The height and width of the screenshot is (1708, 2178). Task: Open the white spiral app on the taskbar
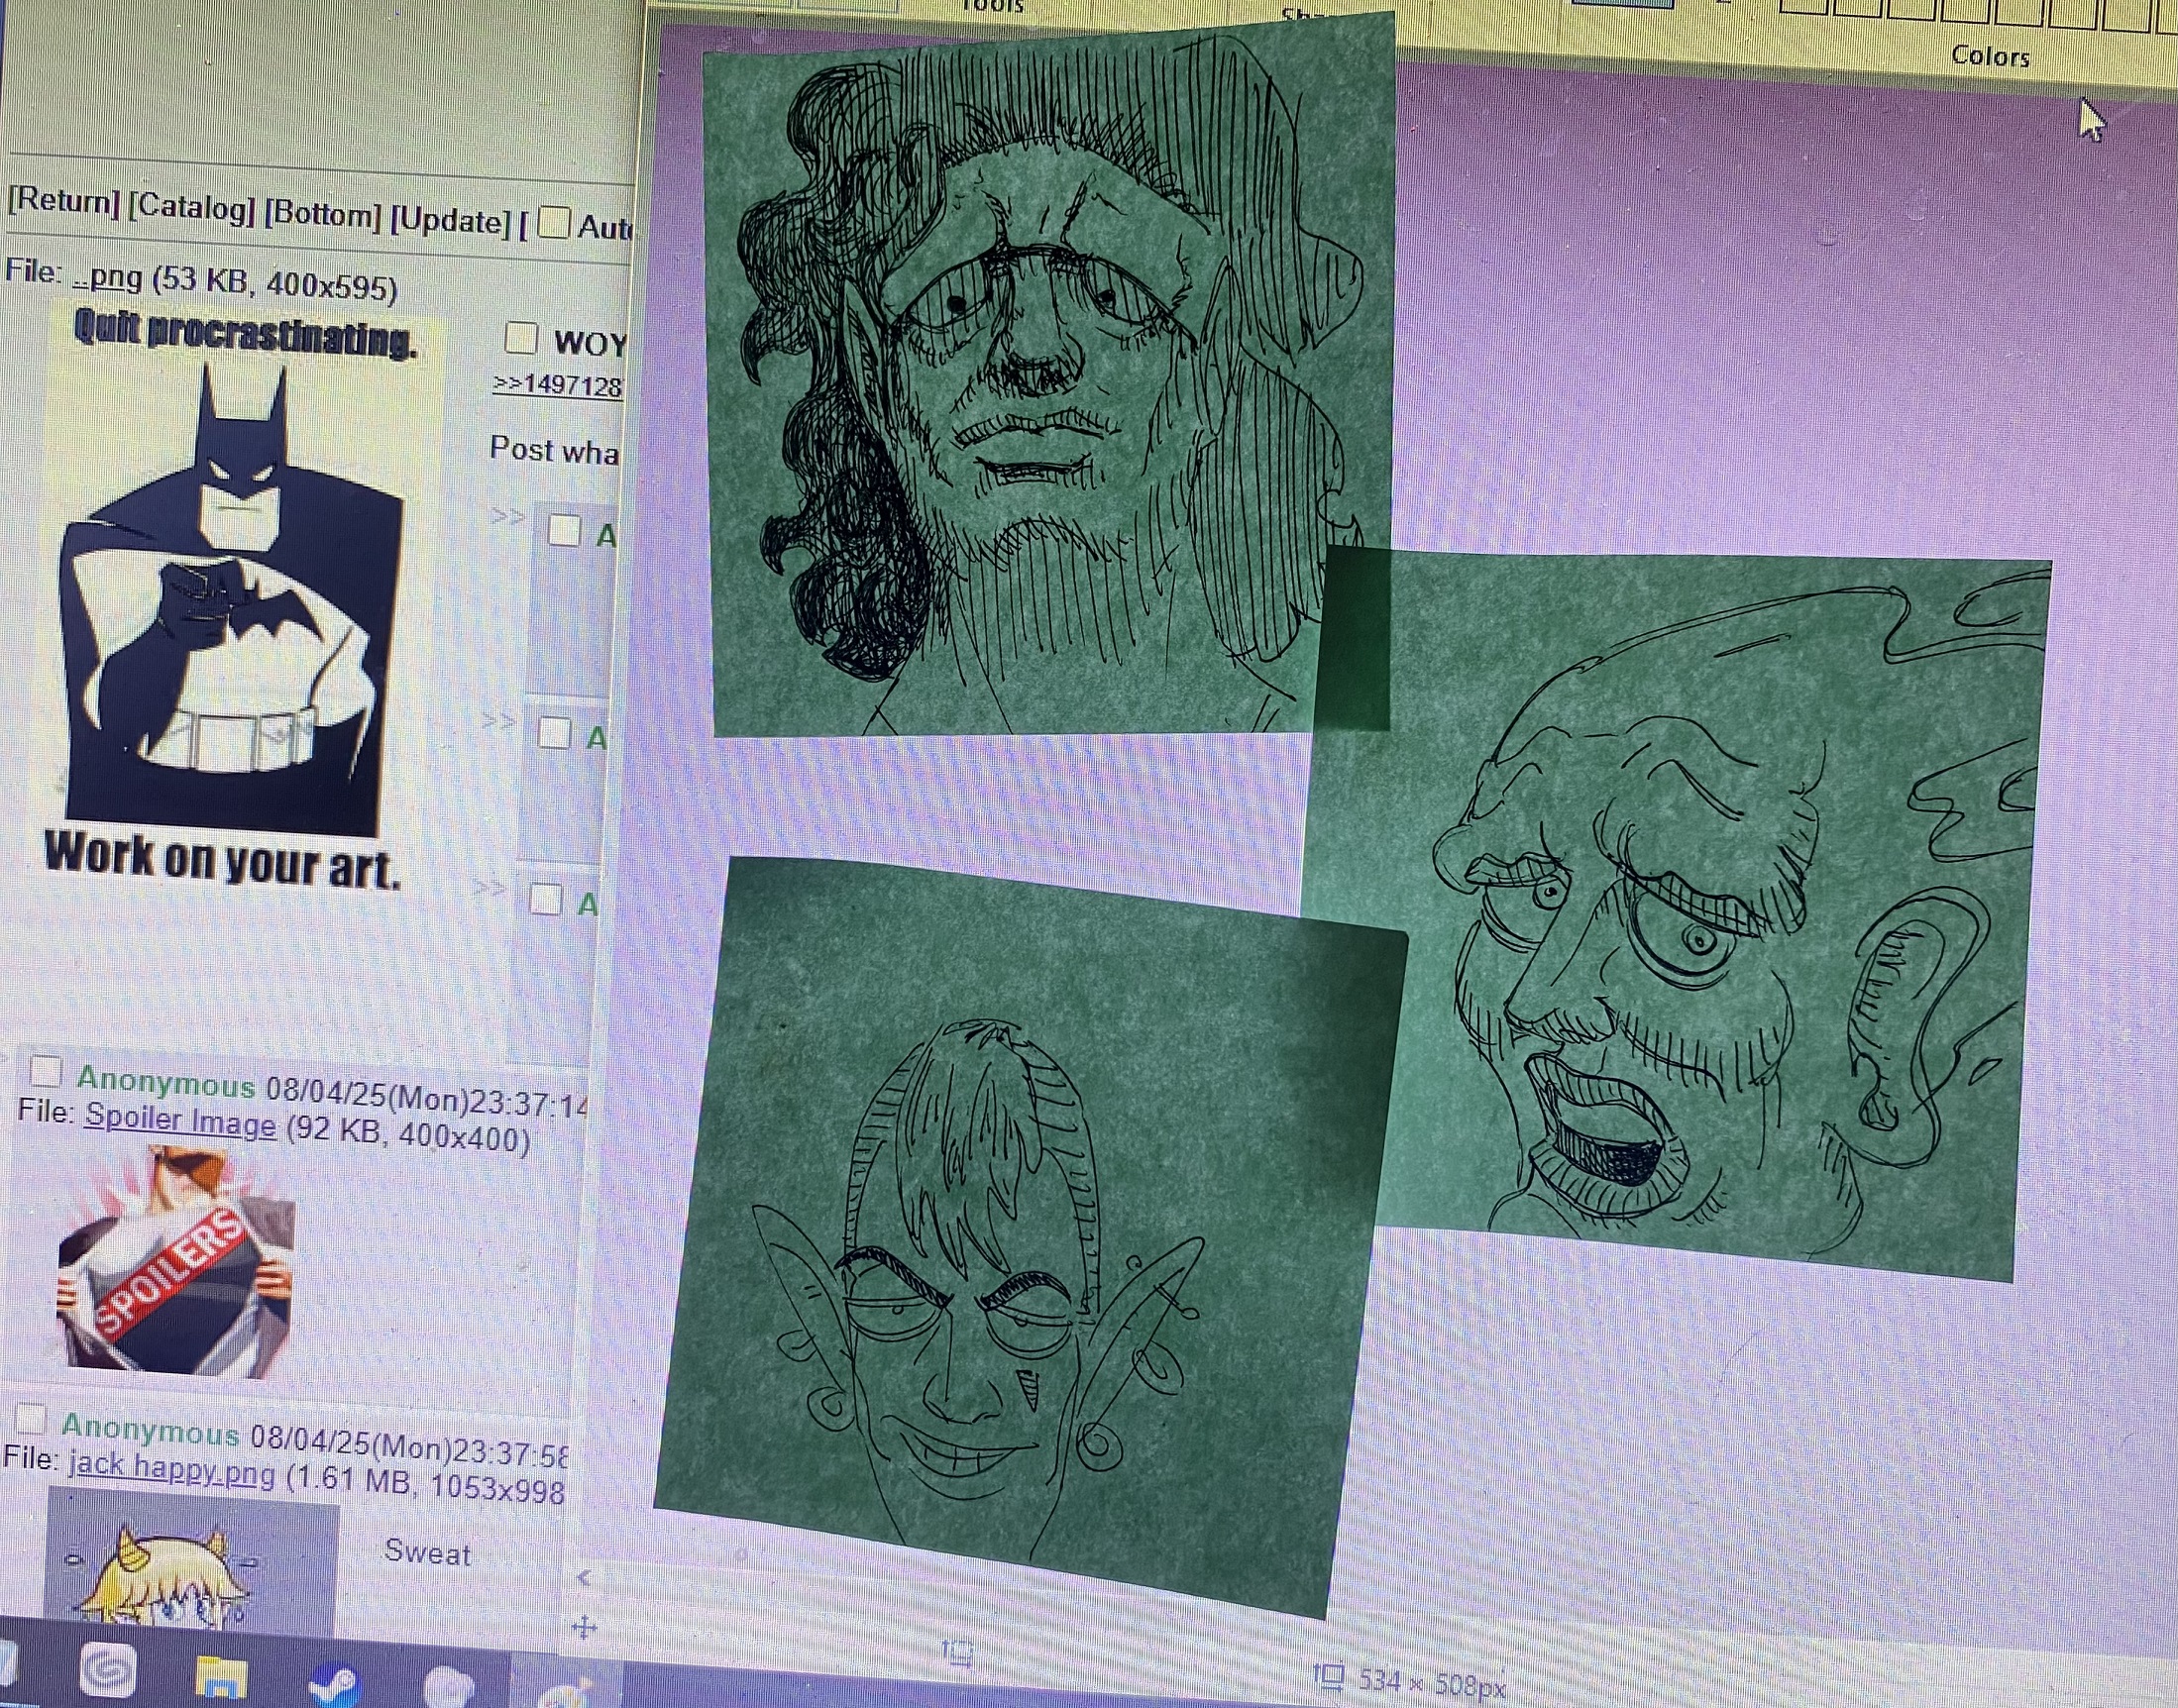click(x=108, y=1671)
